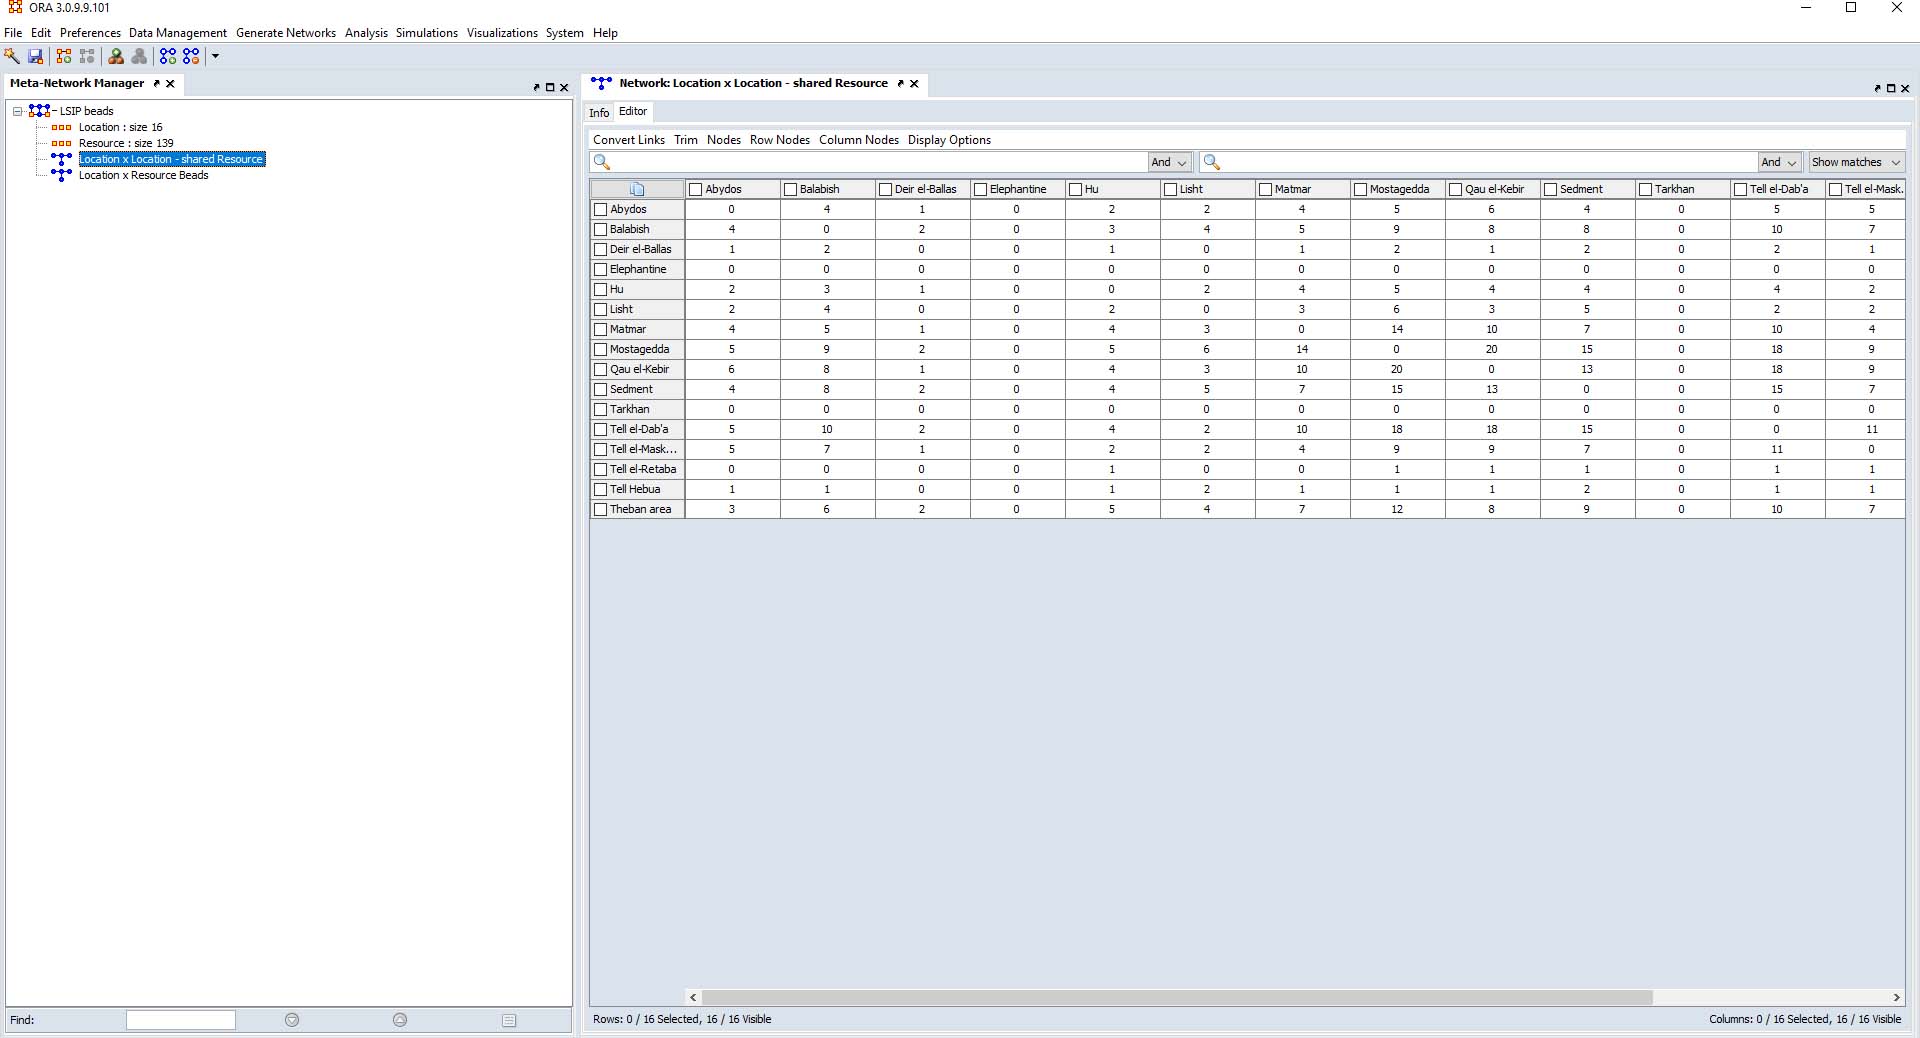Open the Generate Networks menu
Screen dimensions: 1920x1038
coord(286,33)
